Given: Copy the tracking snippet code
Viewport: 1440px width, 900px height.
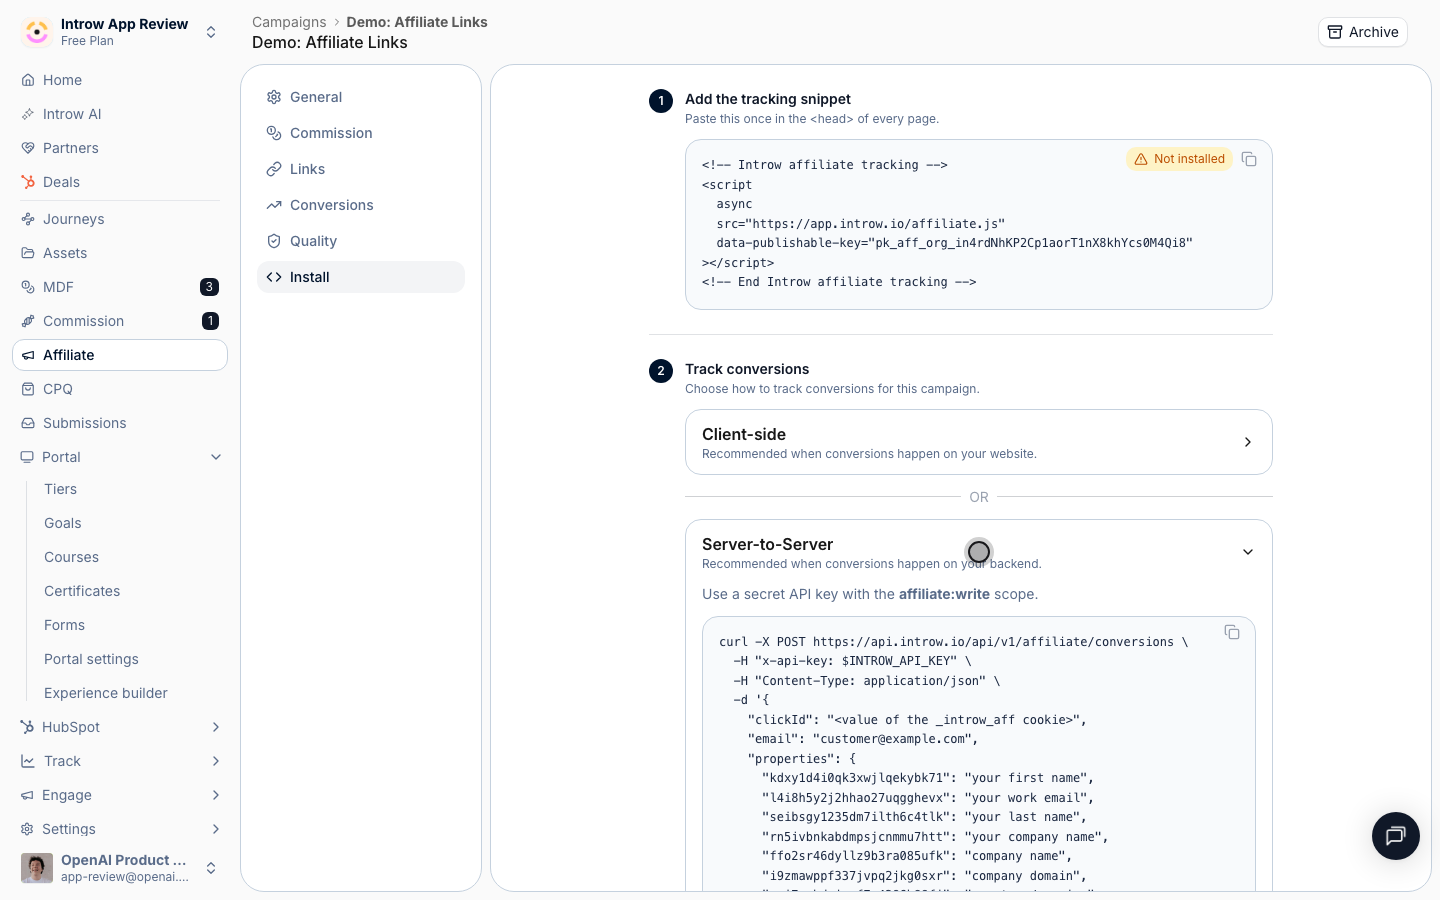Looking at the screenshot, I should pyautogui.click(x=1249, y=159).
